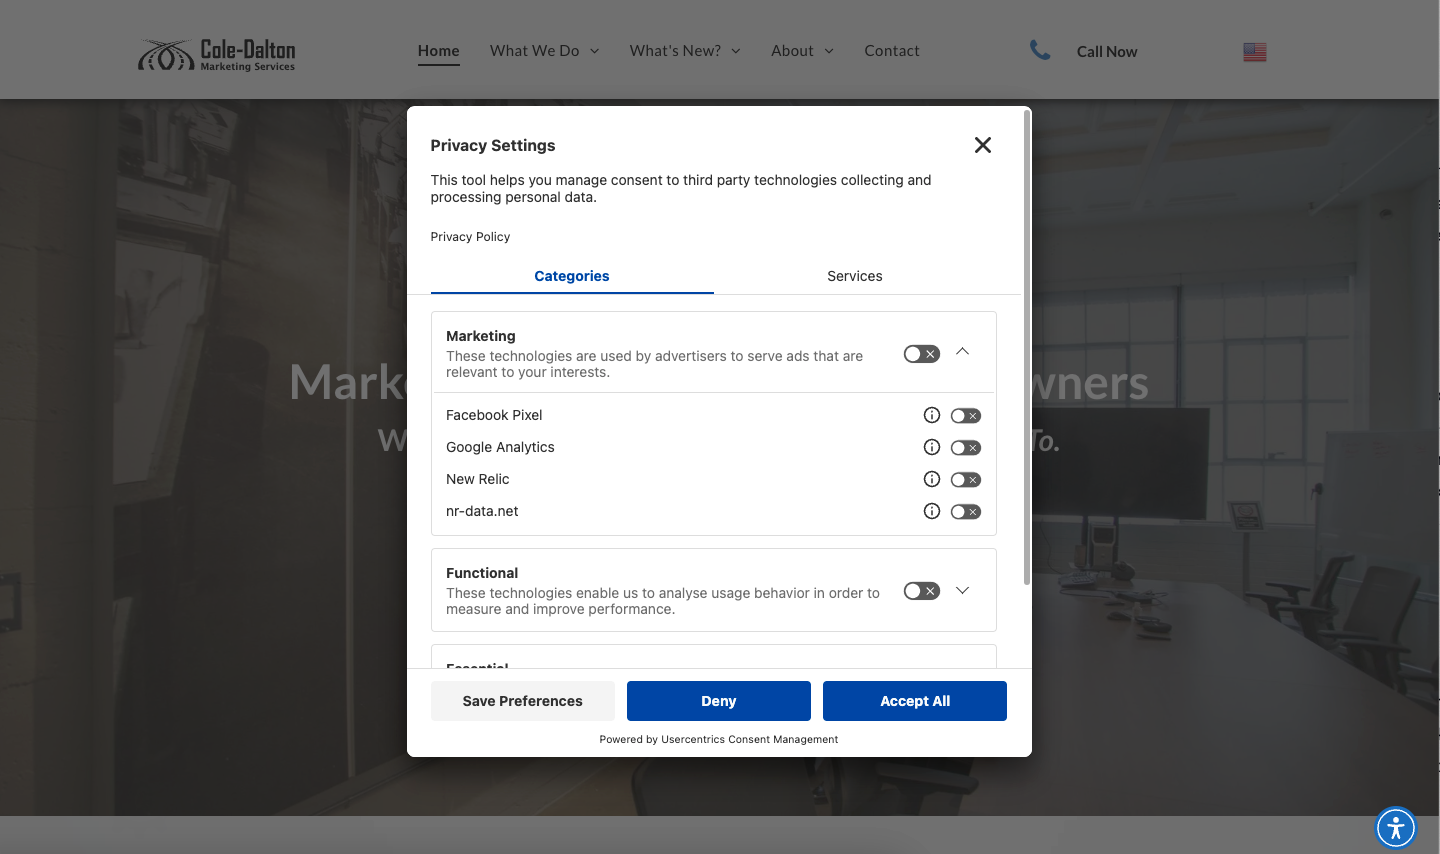Click the Cole-Dalton Marketing Services logo

(217, 55)
